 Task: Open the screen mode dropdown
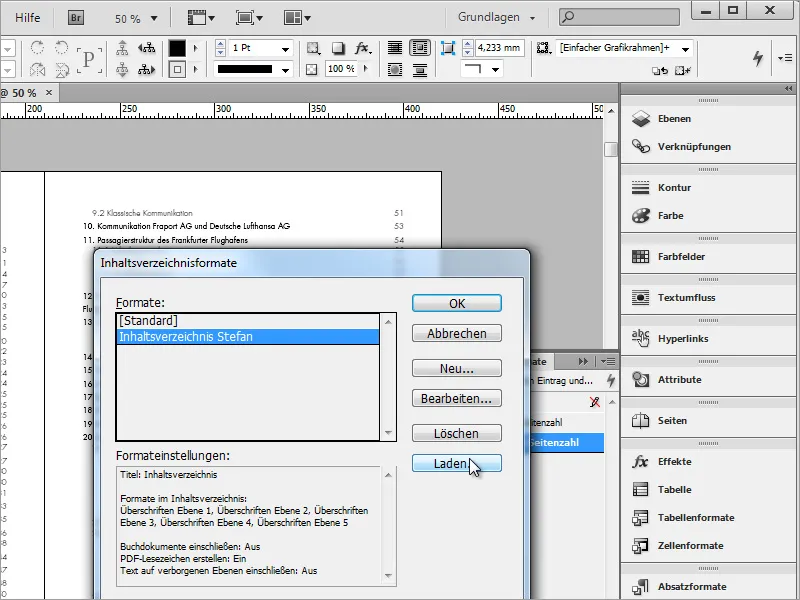point(249,18)
